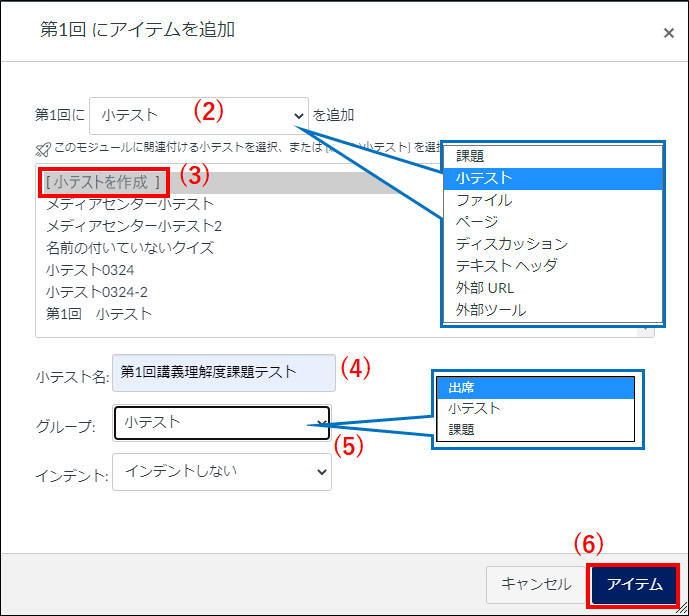Expand the グループ dropdown

coord(221,423)
